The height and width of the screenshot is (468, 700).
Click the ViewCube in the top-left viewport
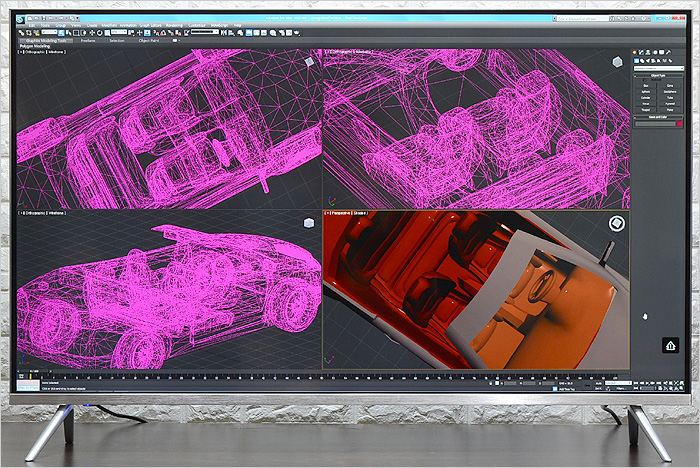pos(309,61)
